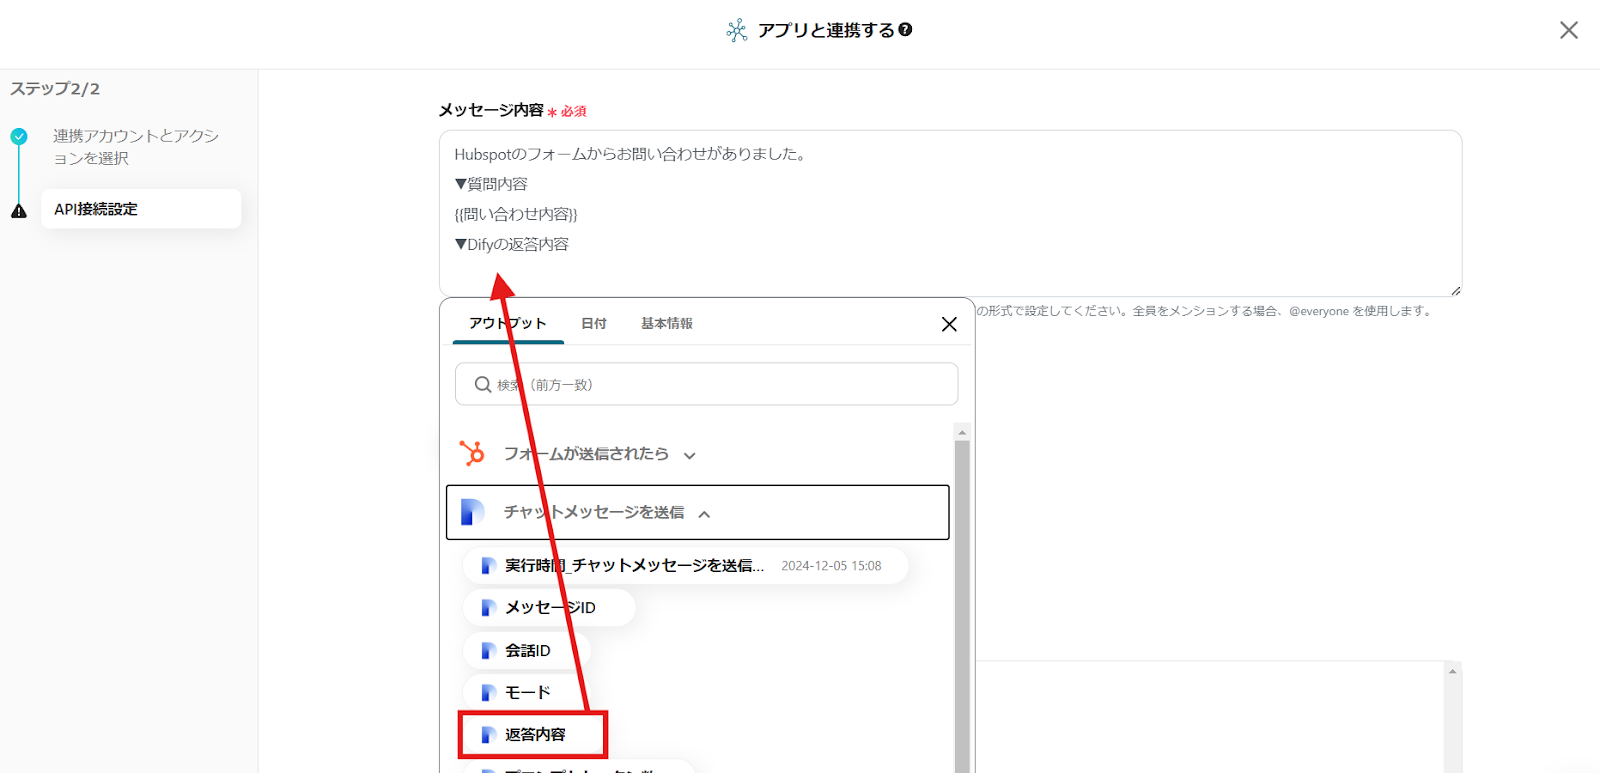
Task: Insert the 返答内容 output chip
Action: [x=533, y=735]
